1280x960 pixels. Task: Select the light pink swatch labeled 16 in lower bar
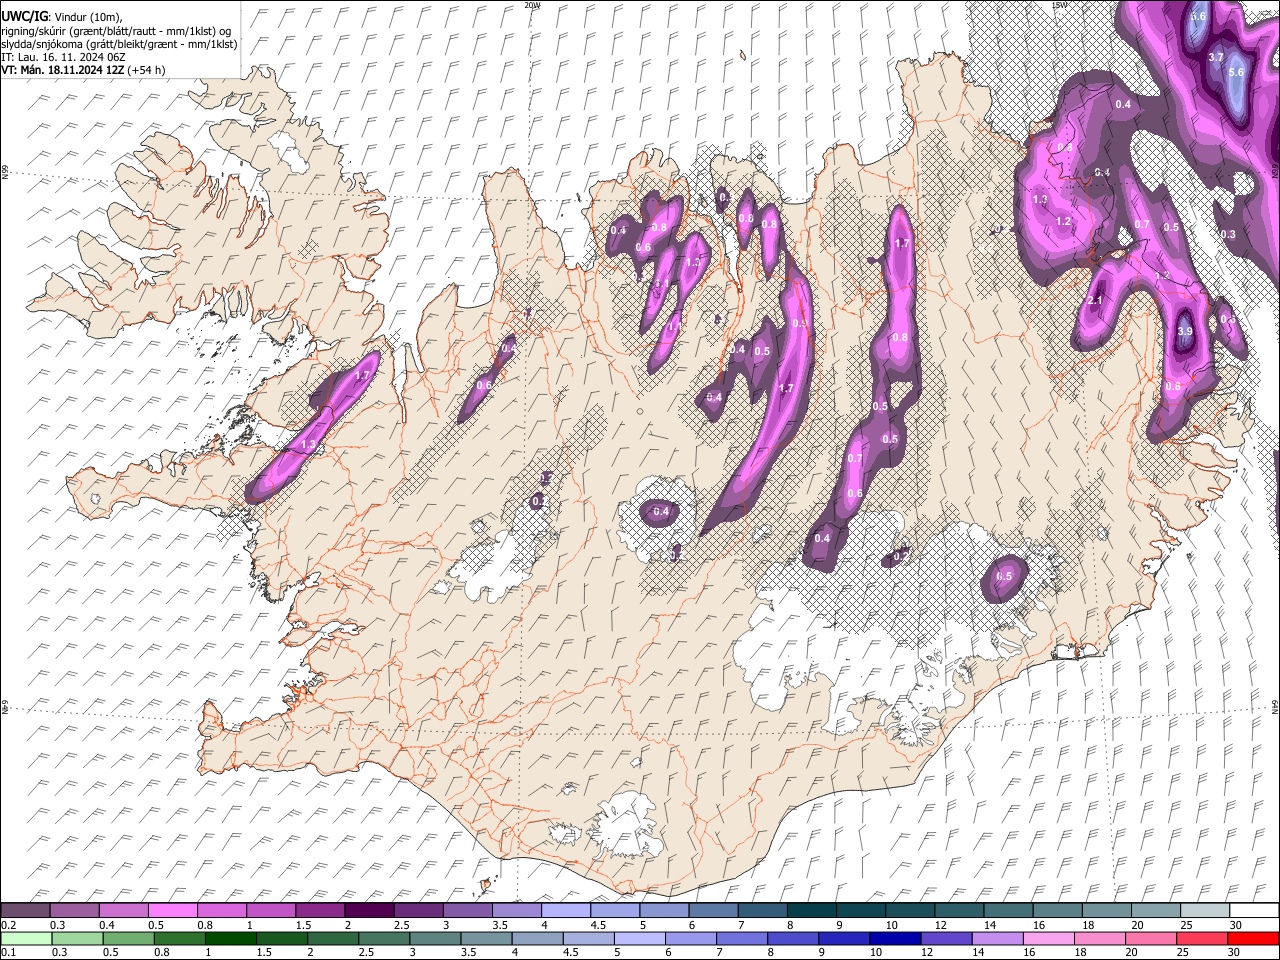(1049, 938)
